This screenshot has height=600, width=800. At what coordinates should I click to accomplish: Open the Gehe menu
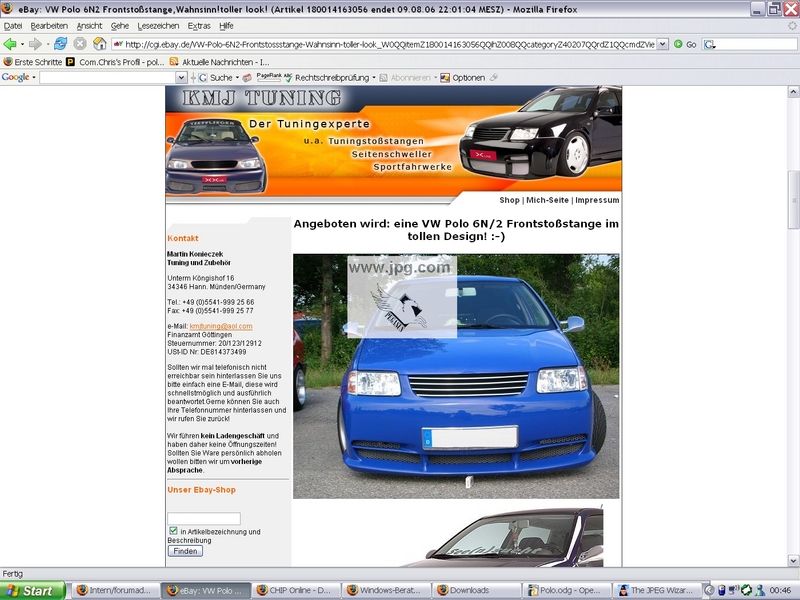click(120, 26)
